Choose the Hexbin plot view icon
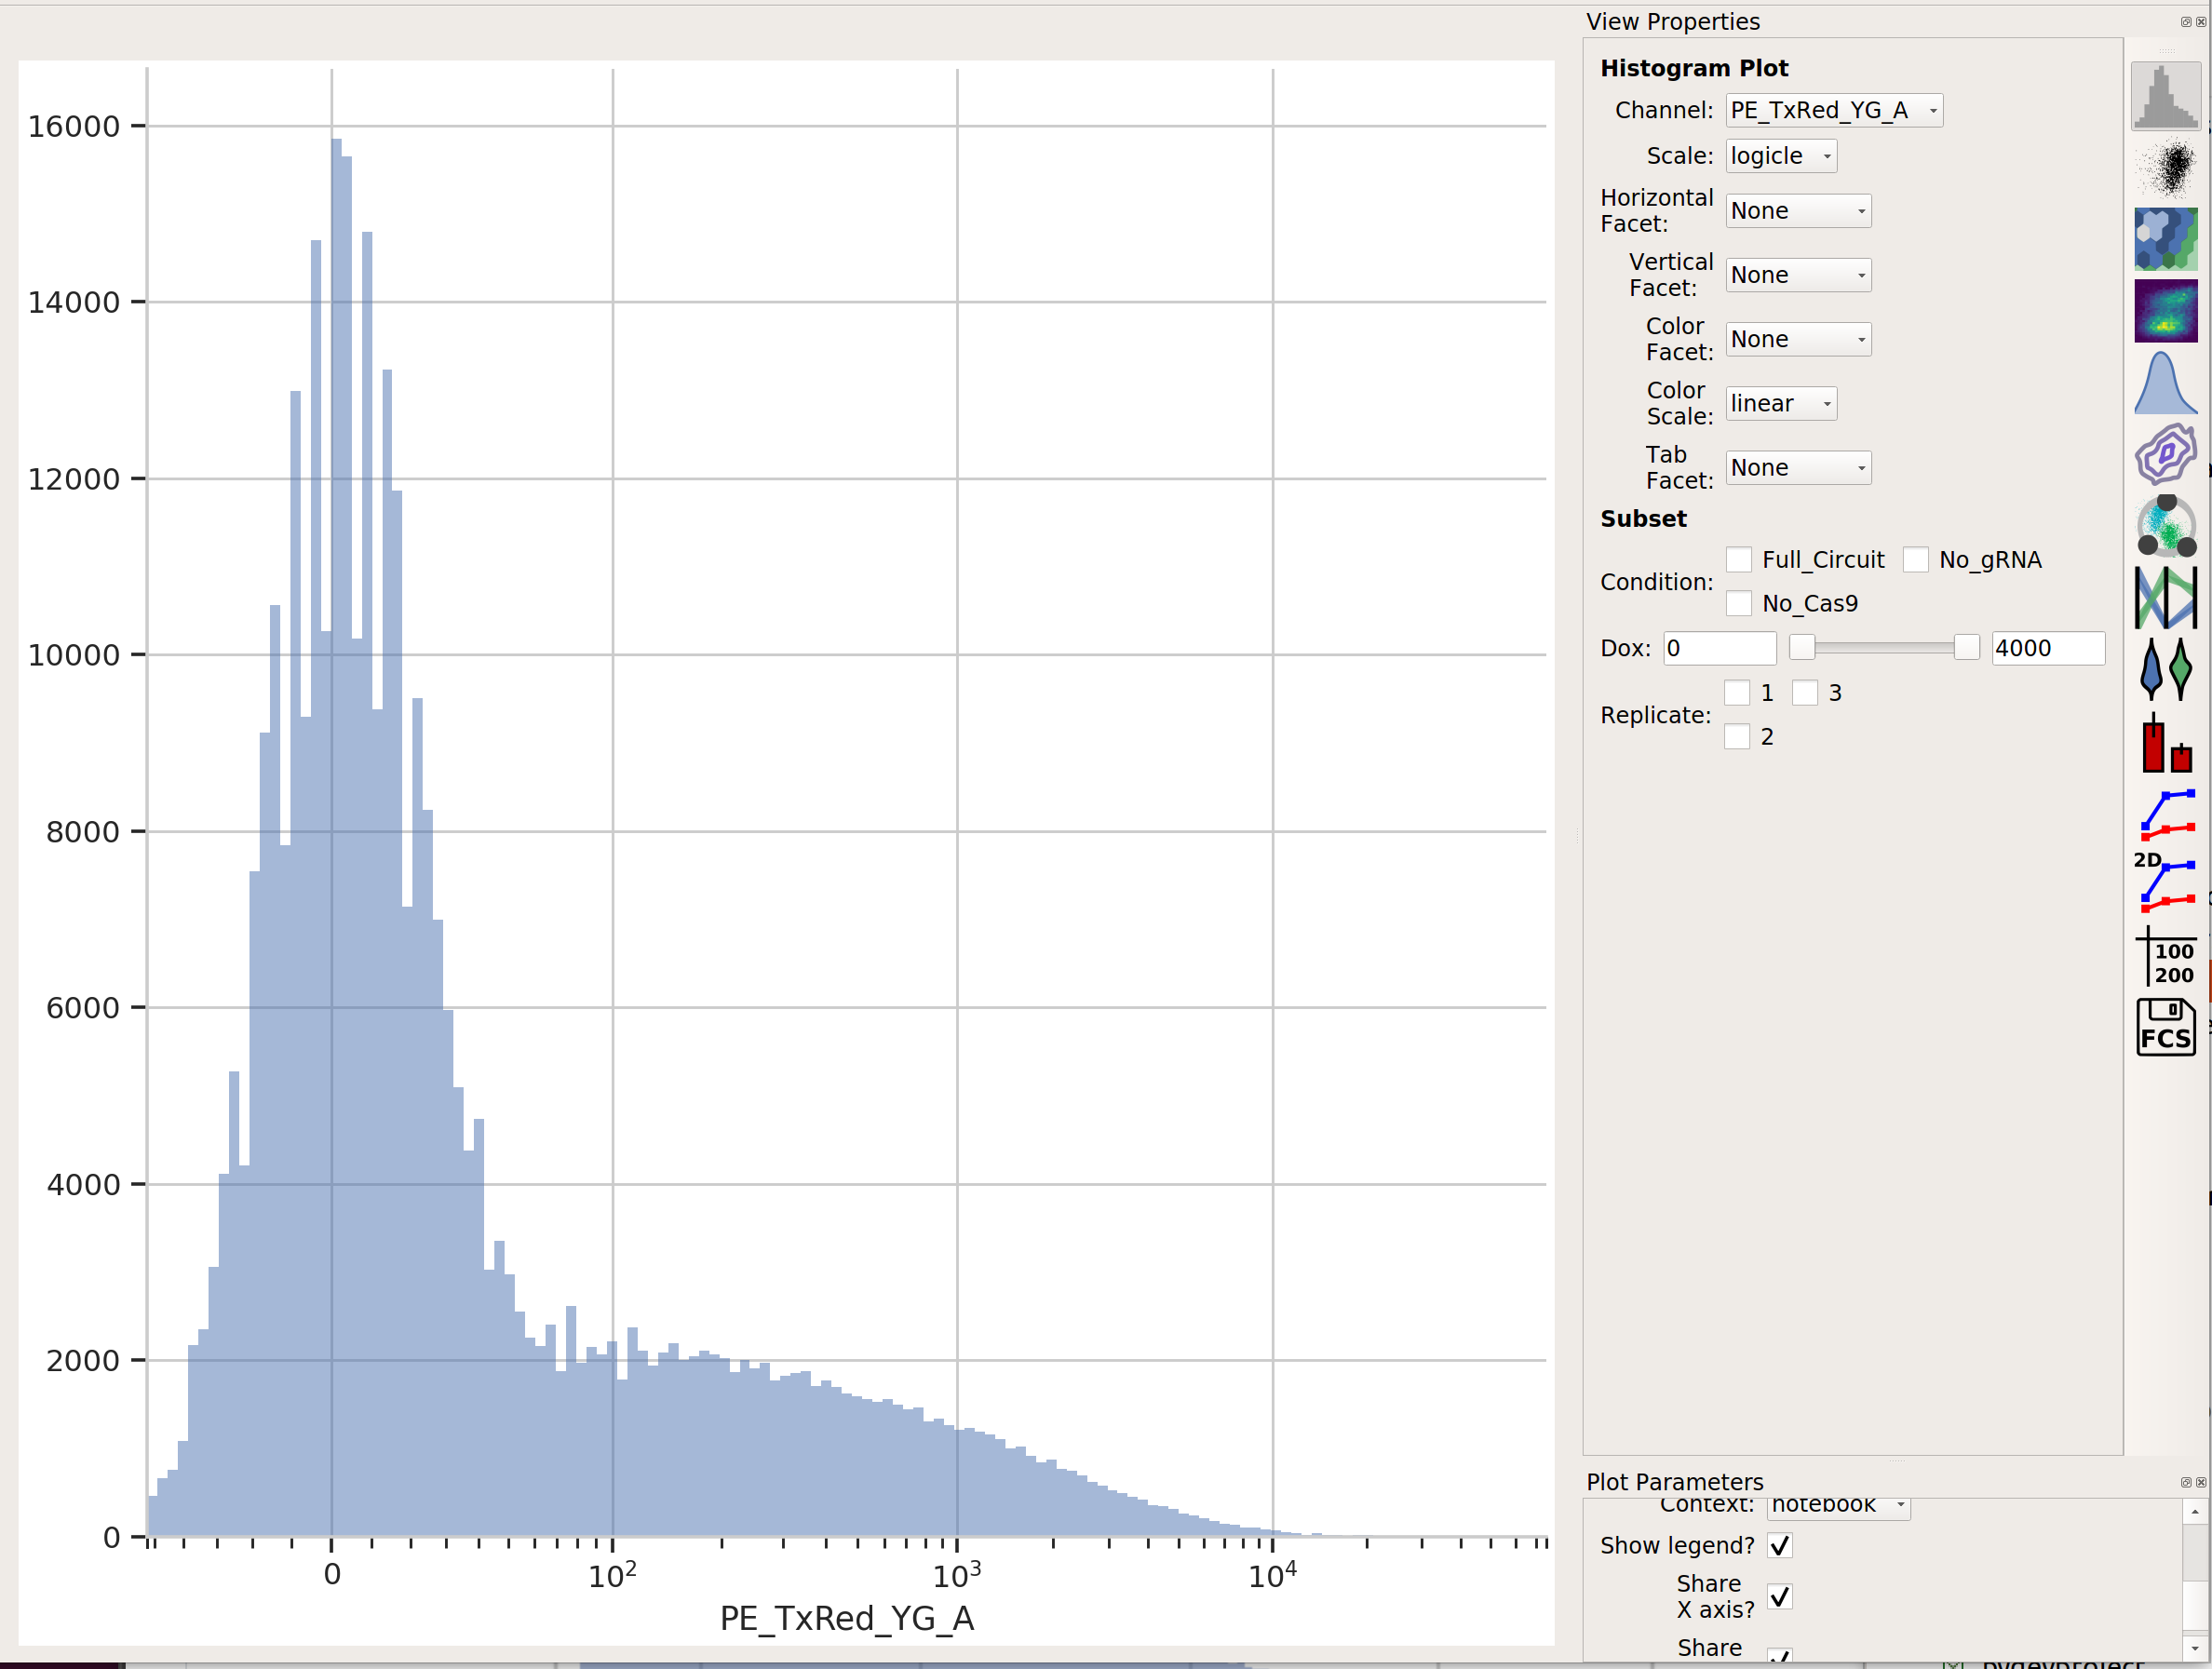Screen dimensions: 2212x1669 coord(2165,239)
